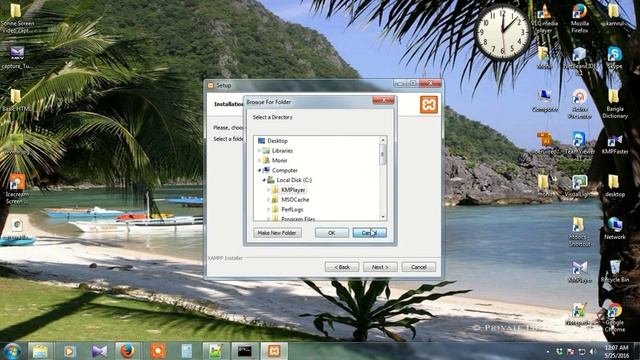Screen dimensions: 640x360
Task: Click Make New Folder button
Action: coord(277,233)
